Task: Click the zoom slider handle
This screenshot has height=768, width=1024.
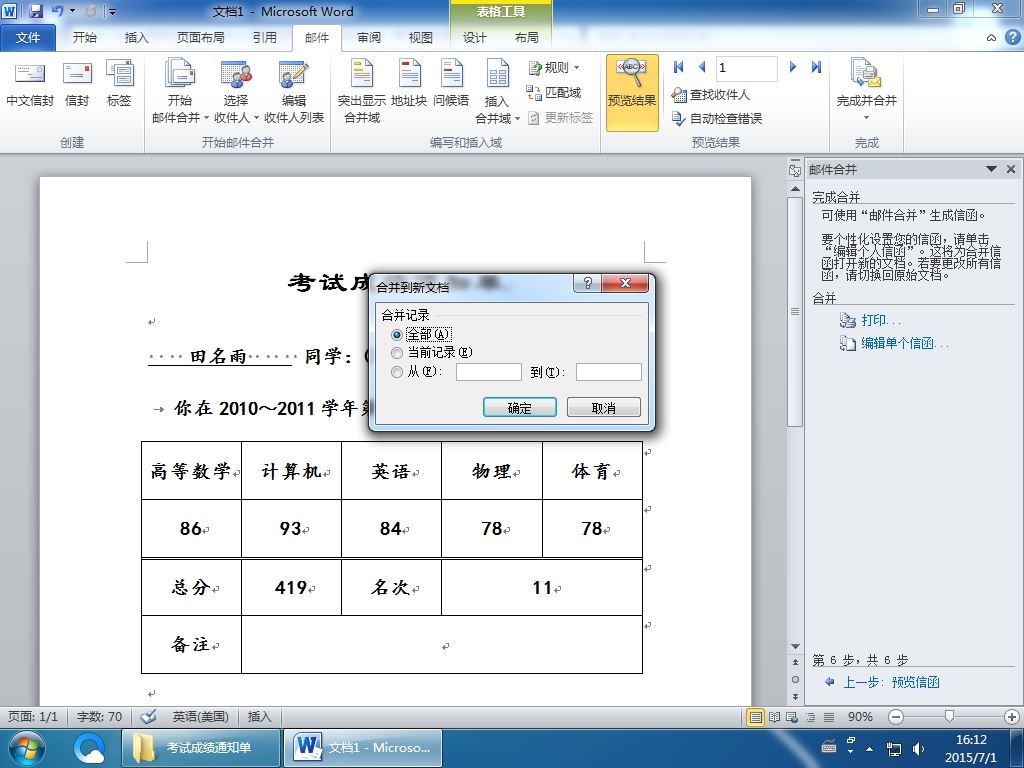Action: [x=949, y=716]
